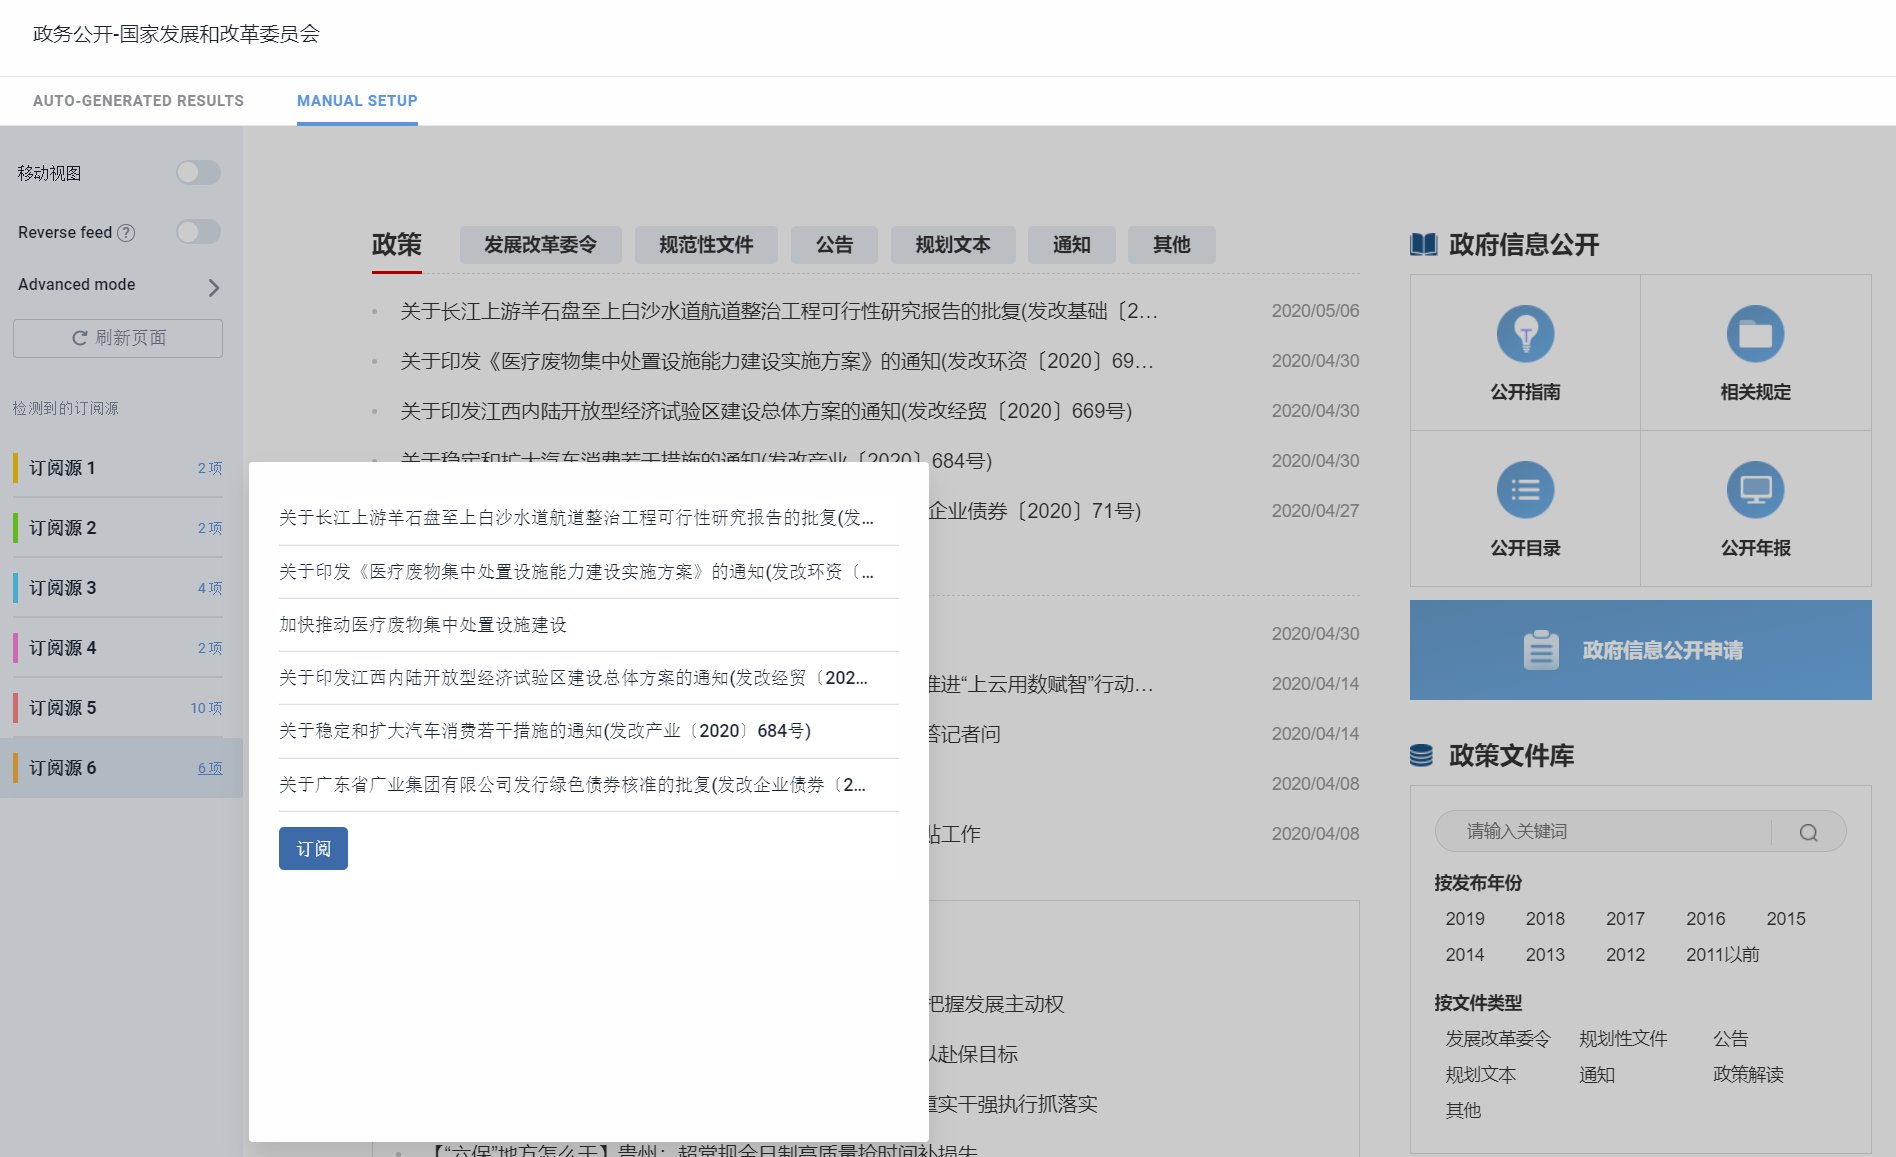The height and width of the screenshot is (1157, 1896).
Task: Click the 公开年报 monitor icon
Action: tap(1756, 490)
